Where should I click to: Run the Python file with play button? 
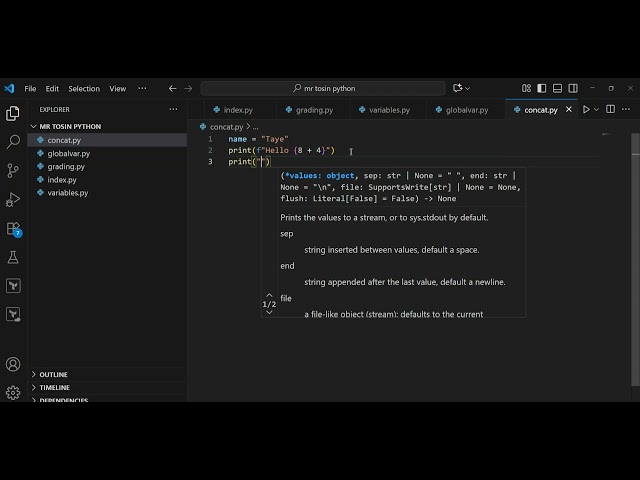586,109
